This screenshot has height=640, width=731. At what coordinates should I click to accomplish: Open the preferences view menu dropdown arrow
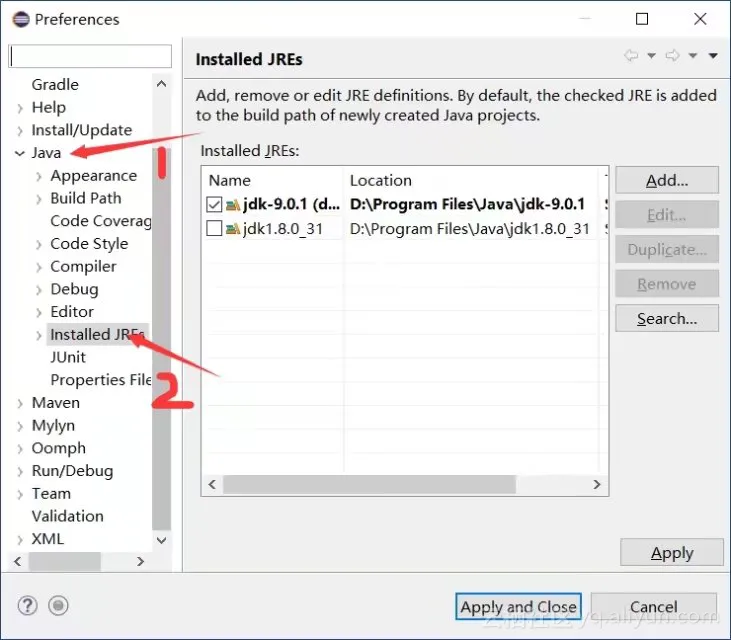(x=713, y=56)
